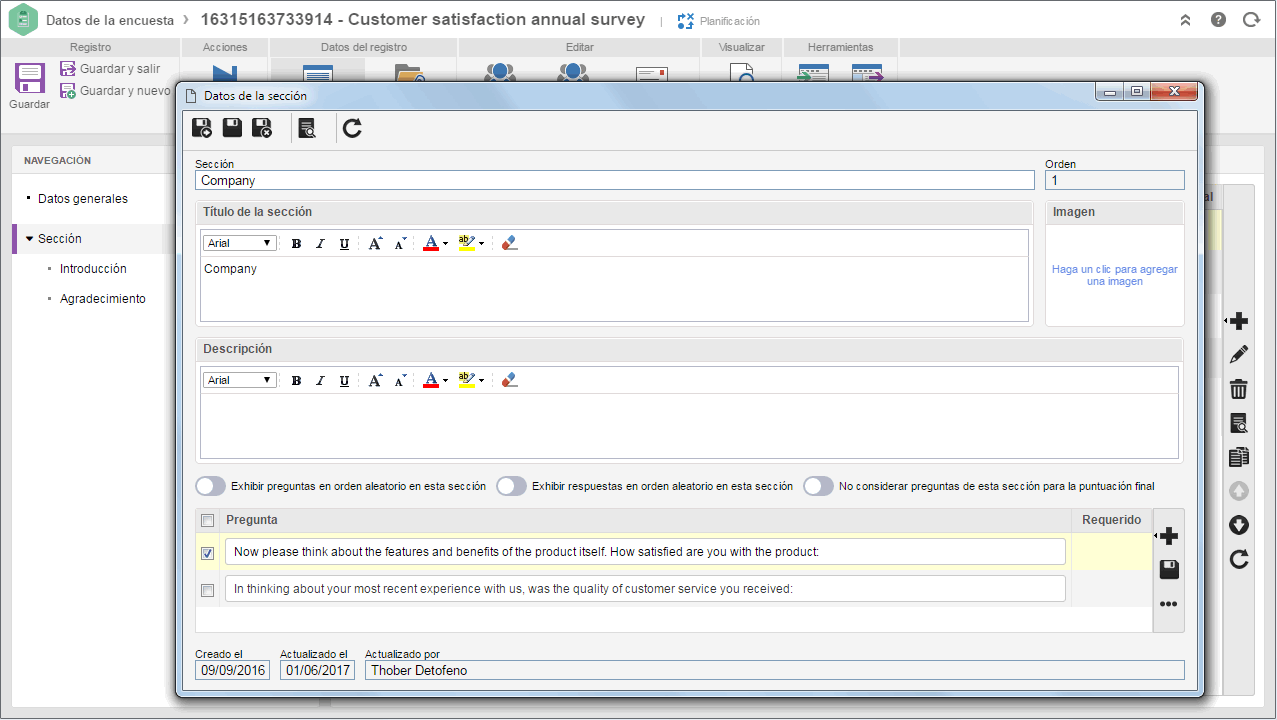Select Introducción in navigation
1277x720 pixels.
(93, 269)
